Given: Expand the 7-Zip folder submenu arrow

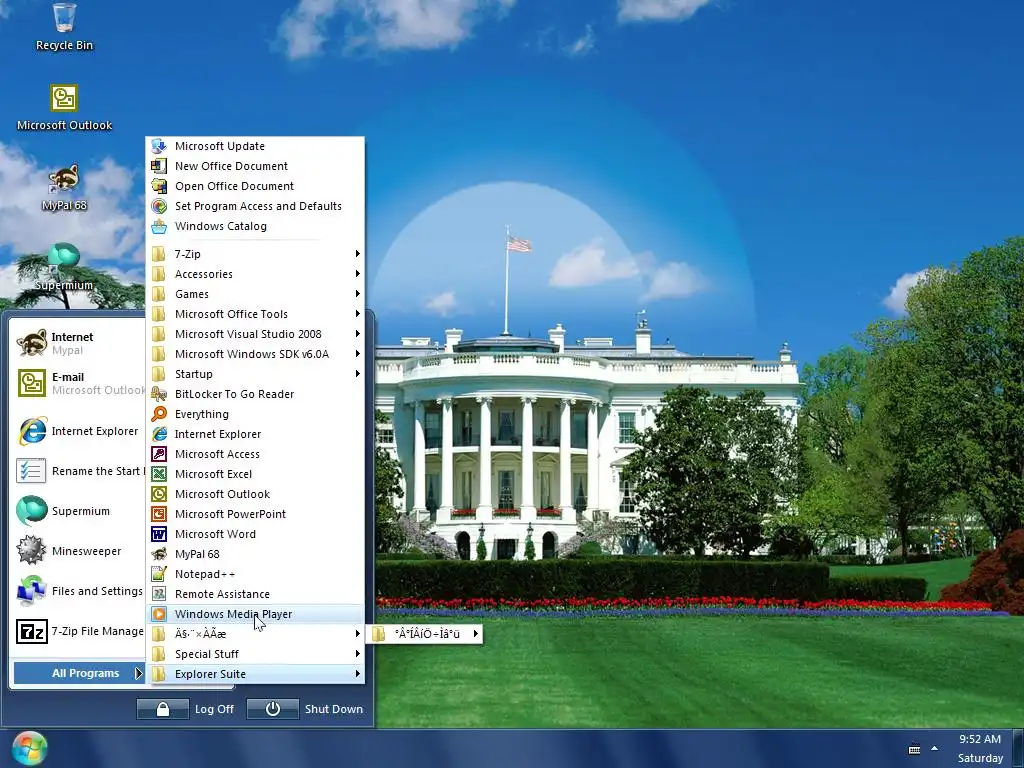Looking at the screenshot, I should [357, 253].
